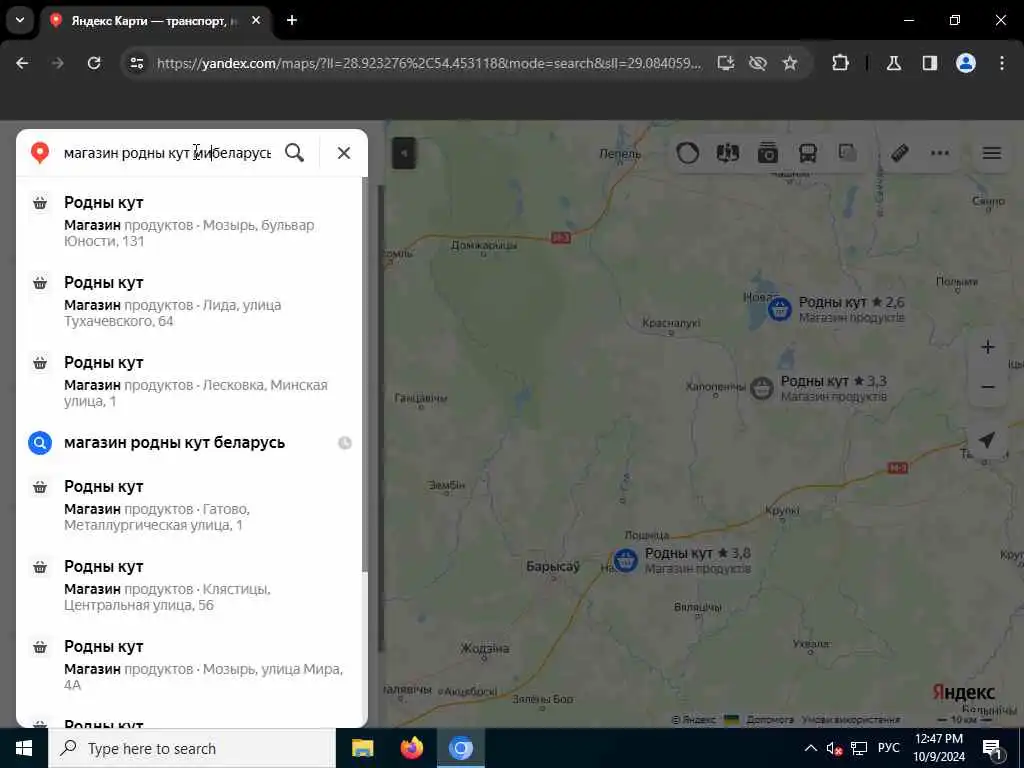Open Родны кут marker rated 2,6

click(x=779, y=309)
